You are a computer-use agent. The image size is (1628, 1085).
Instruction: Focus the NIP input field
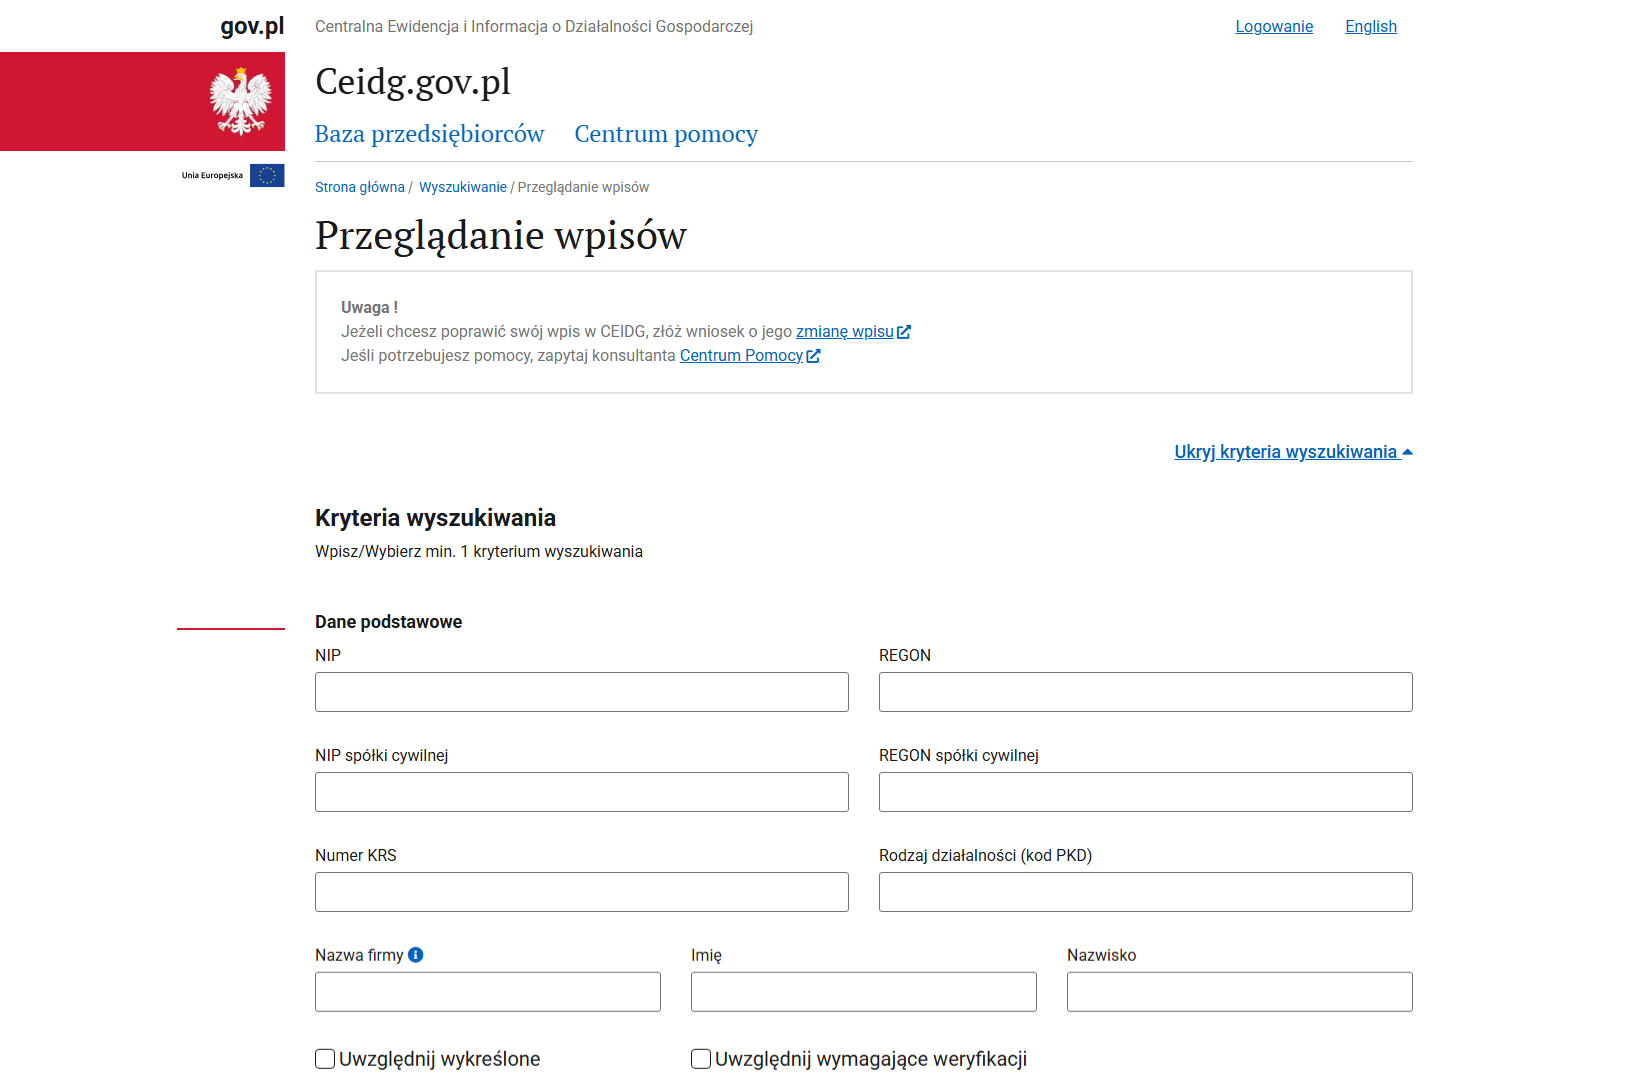[x=582, y=692]
